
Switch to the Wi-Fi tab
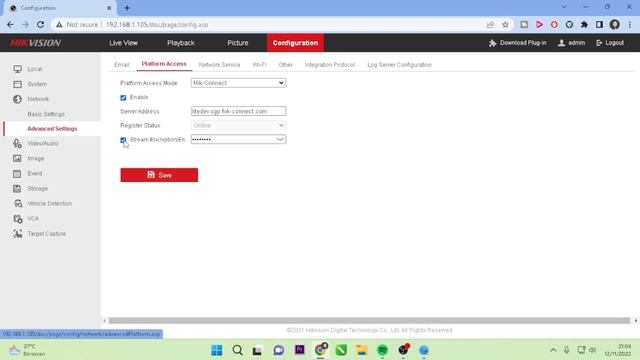[x=259, y=64]
